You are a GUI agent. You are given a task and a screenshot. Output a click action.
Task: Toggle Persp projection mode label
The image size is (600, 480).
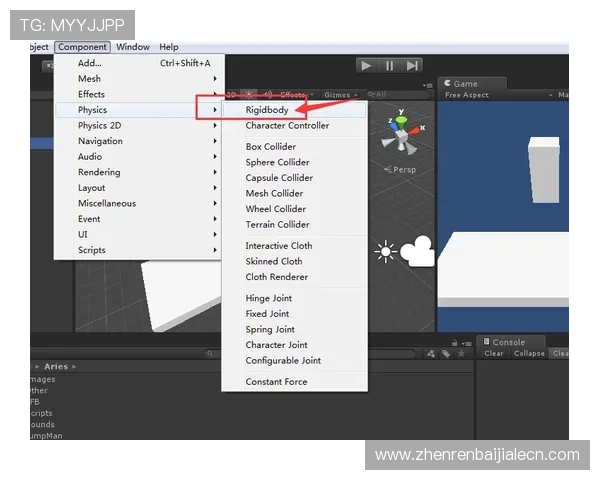coord(400,169)
